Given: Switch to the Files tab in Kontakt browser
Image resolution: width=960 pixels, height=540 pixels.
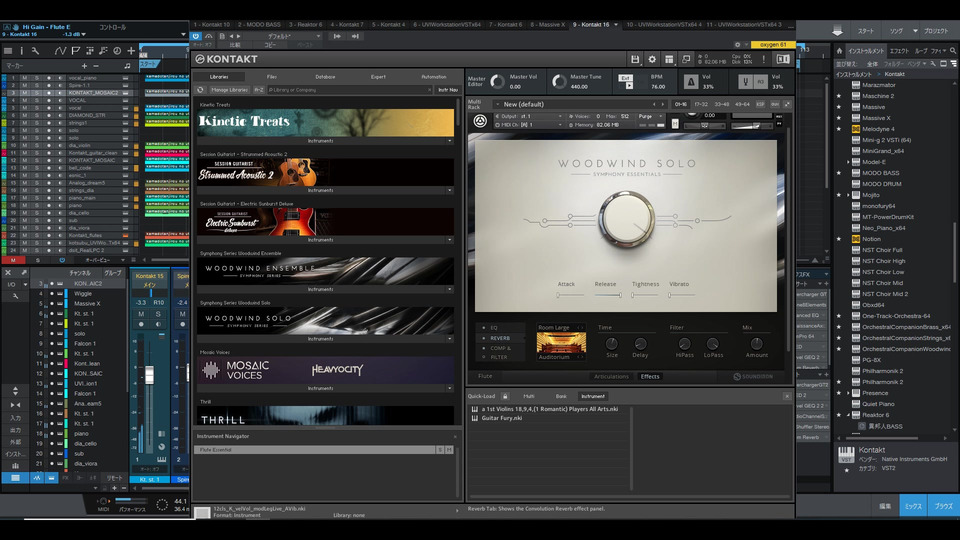Looking at the screenshot, I should (x=272, y=77).
